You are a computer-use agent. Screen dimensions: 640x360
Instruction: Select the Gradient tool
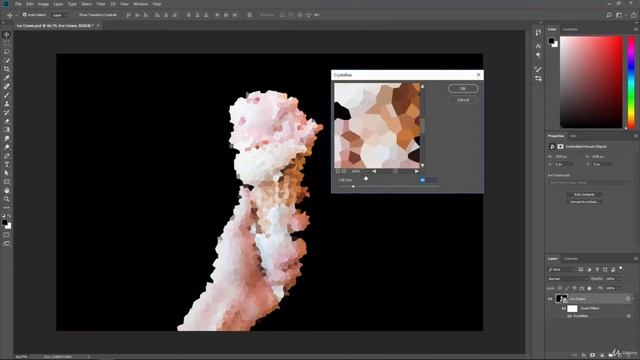coord(7,130)
